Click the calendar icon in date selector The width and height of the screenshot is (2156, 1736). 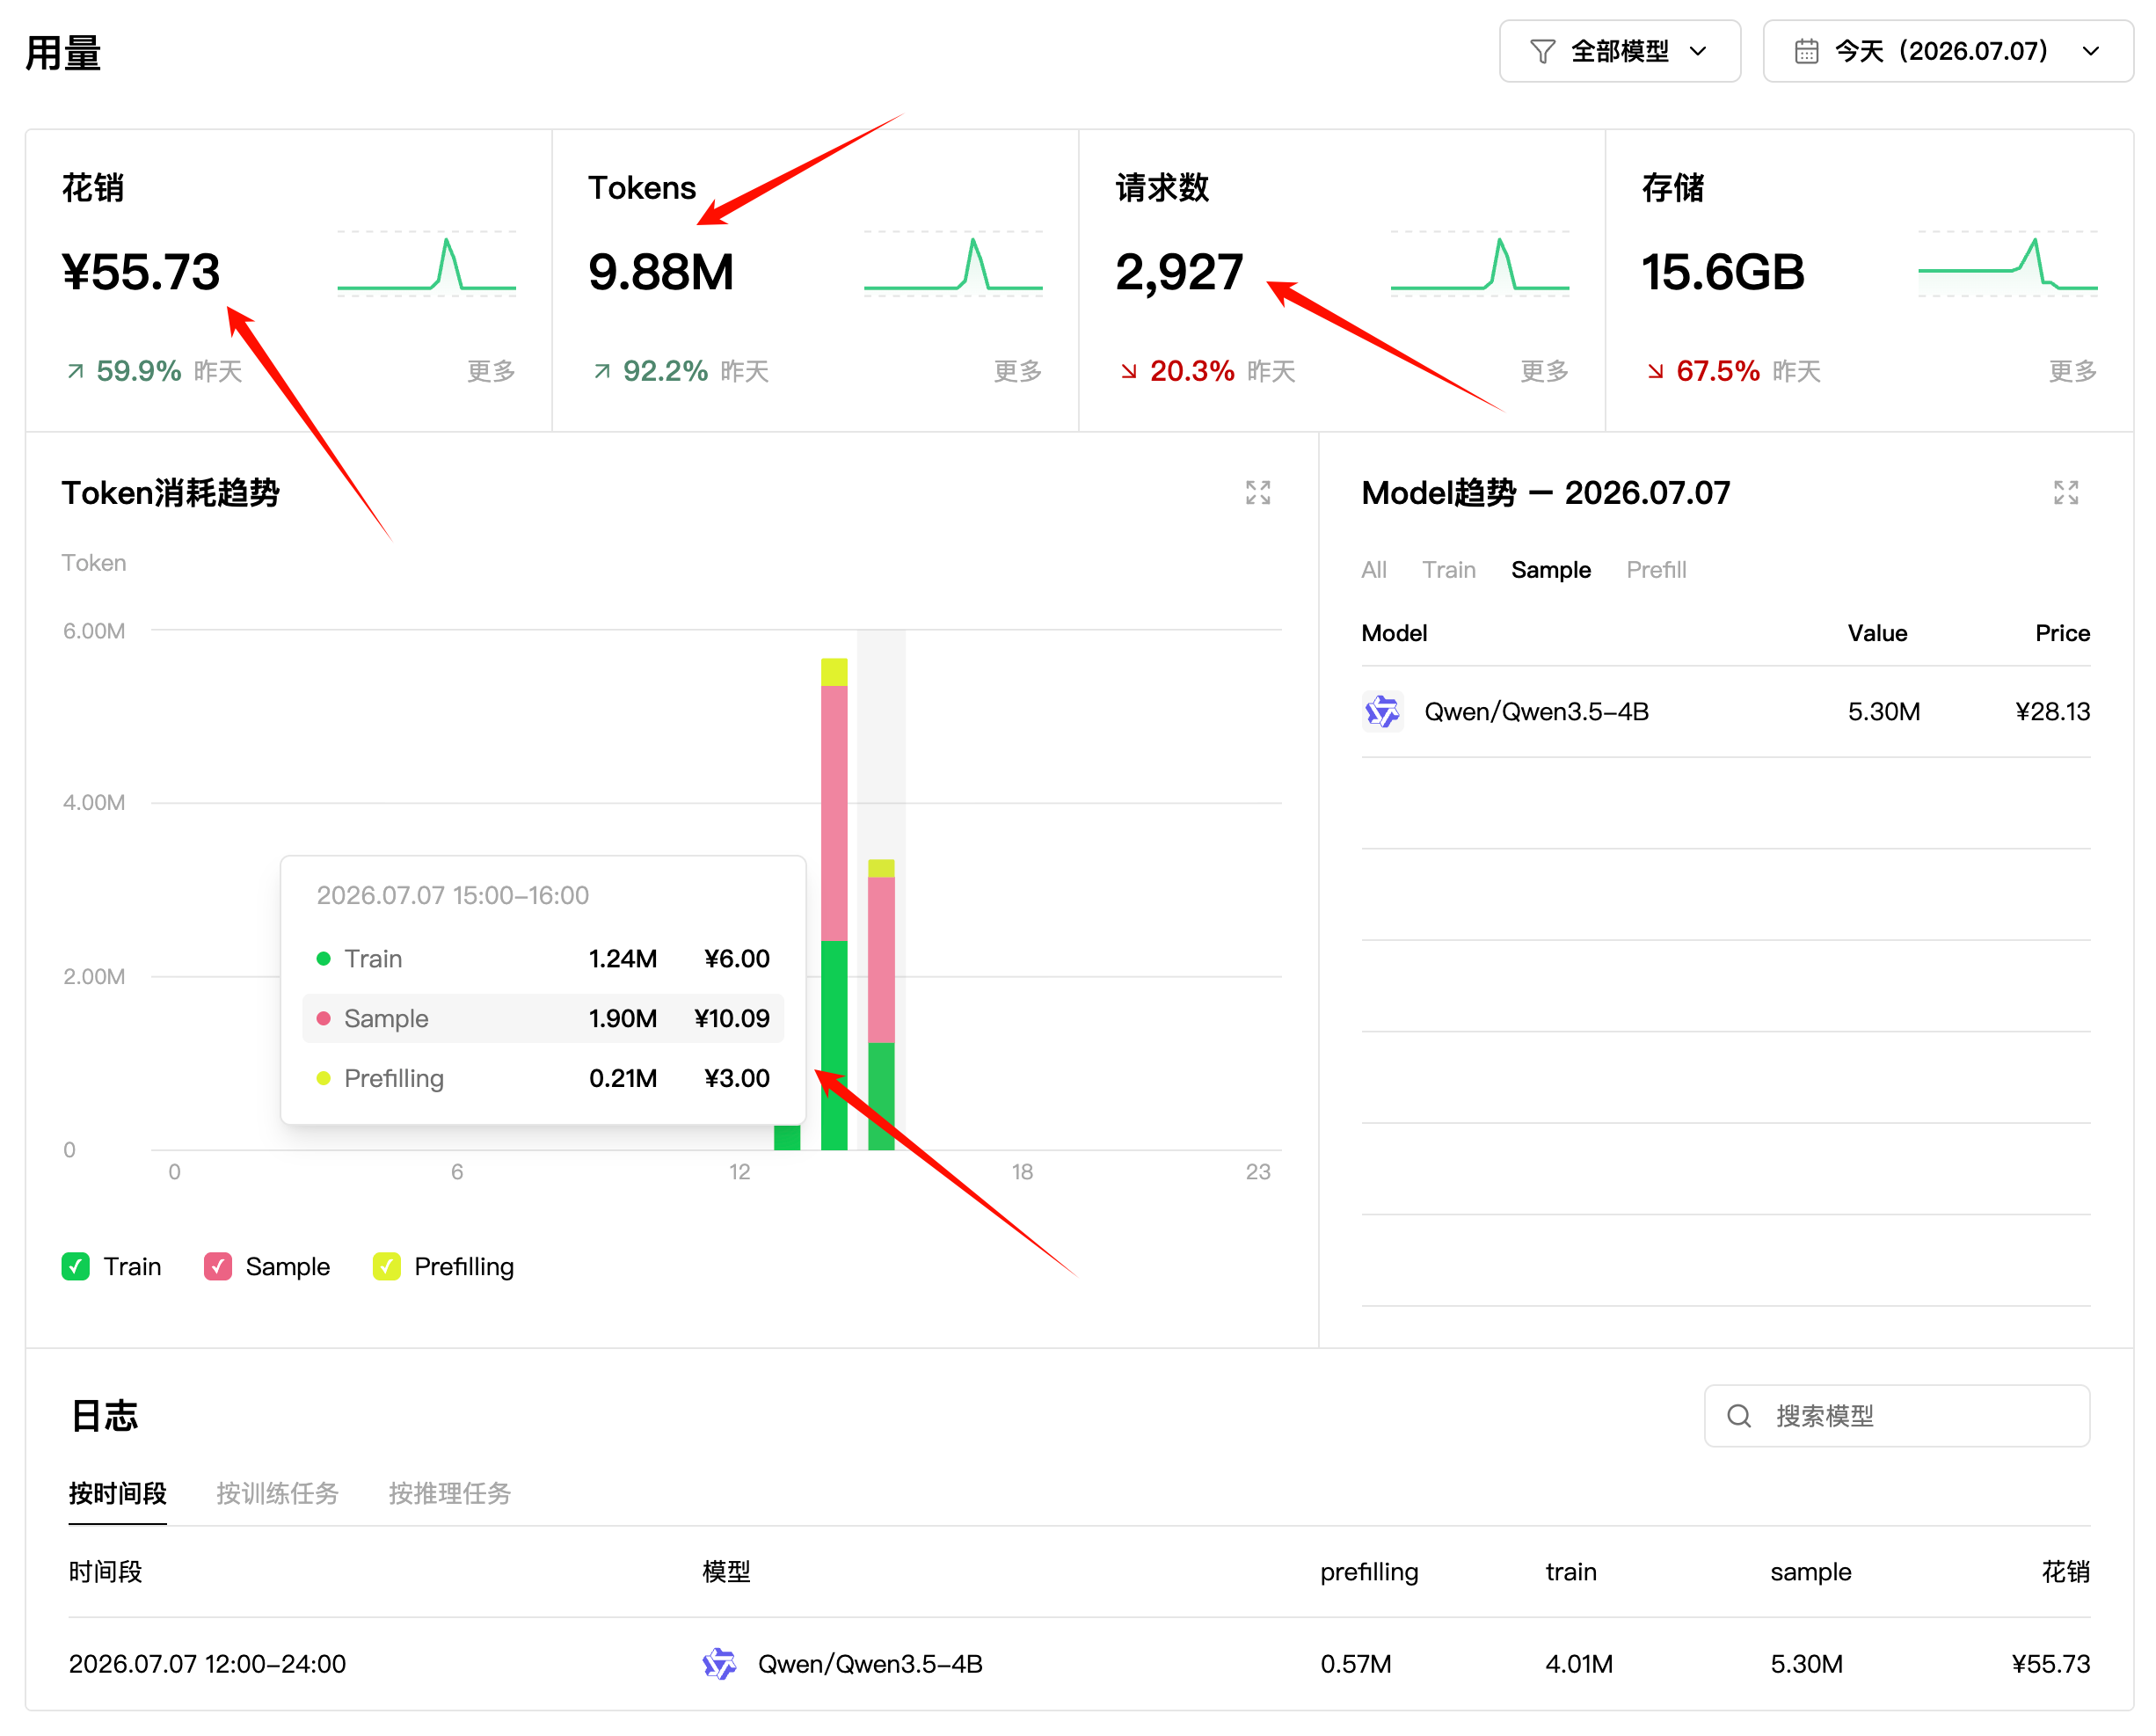(x=1806, y=51)
